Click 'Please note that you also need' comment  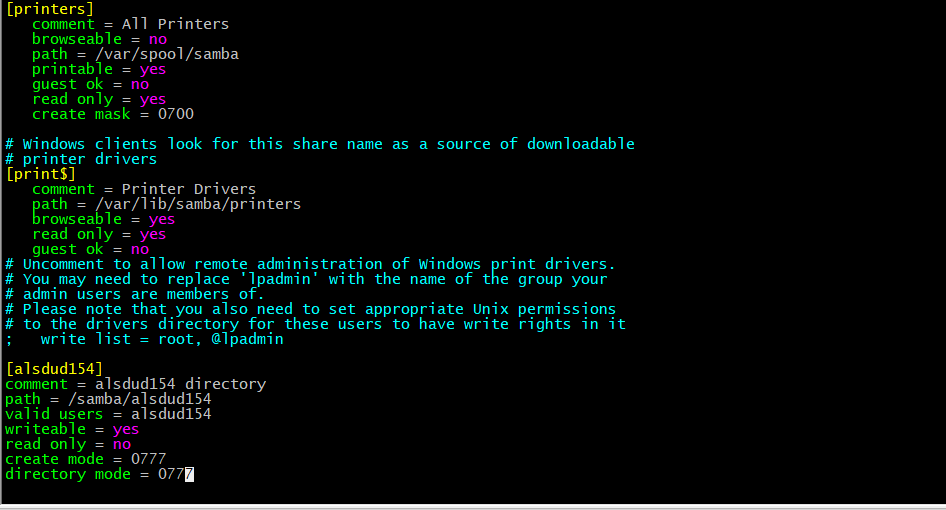click(310, 309)
